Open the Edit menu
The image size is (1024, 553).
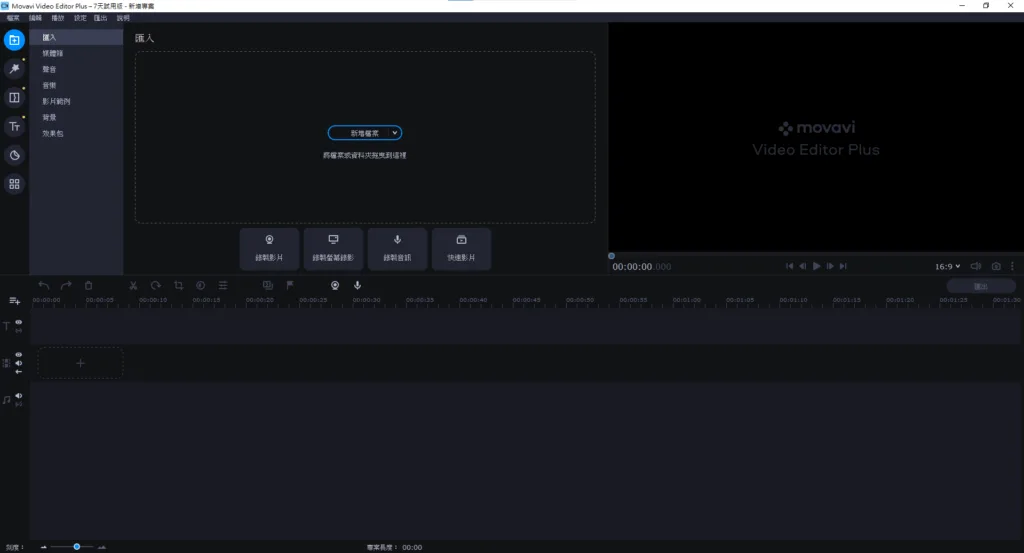tap(35, 18)
